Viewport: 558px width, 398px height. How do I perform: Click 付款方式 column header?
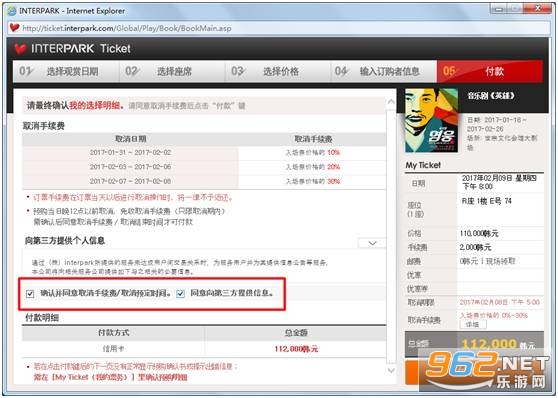pyautogui.click(x=113, y=333)
